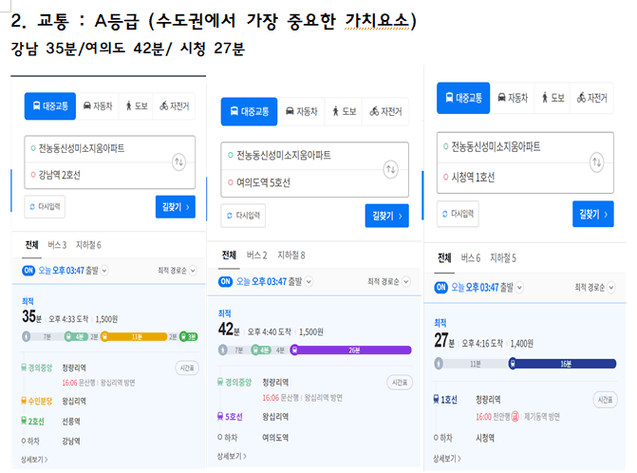Viewport: 637px width, 473px height.
Task: Open 버스 2 results tab
Action: click(257, 255)
